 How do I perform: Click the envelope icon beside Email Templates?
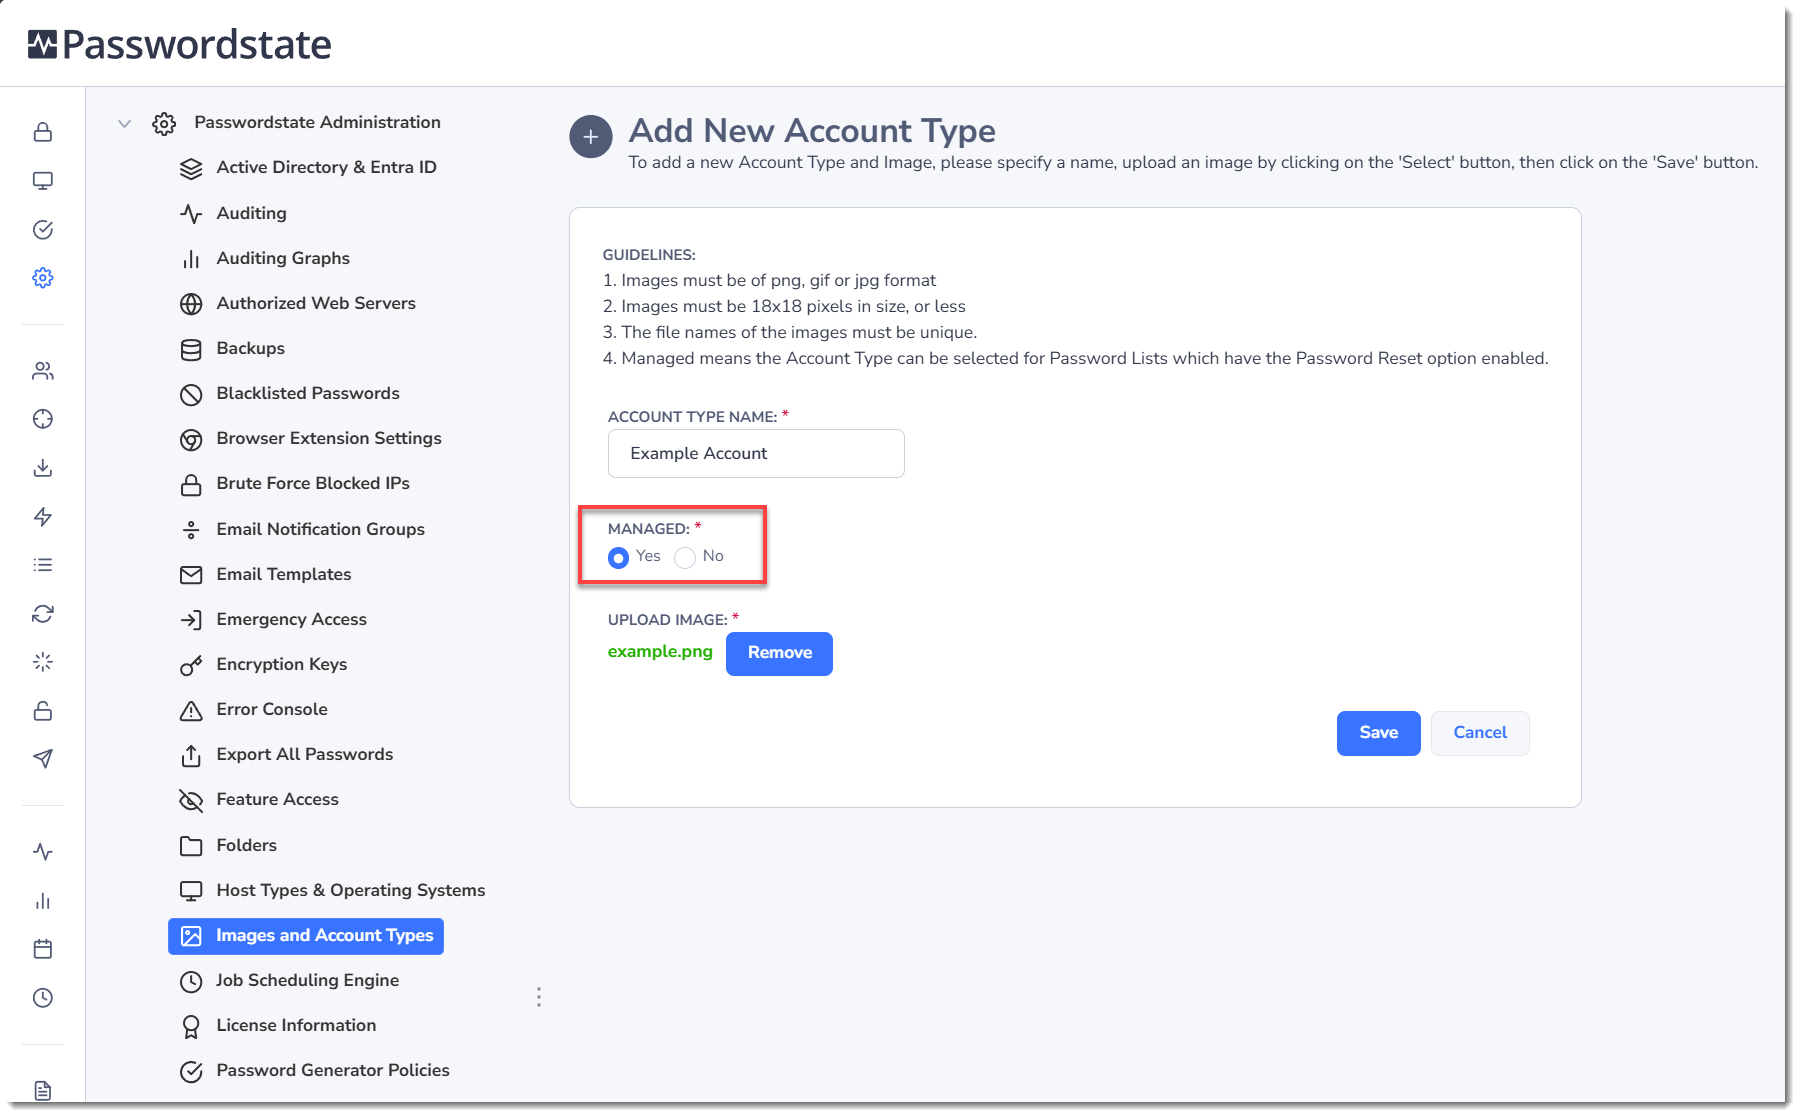(191, 575)
